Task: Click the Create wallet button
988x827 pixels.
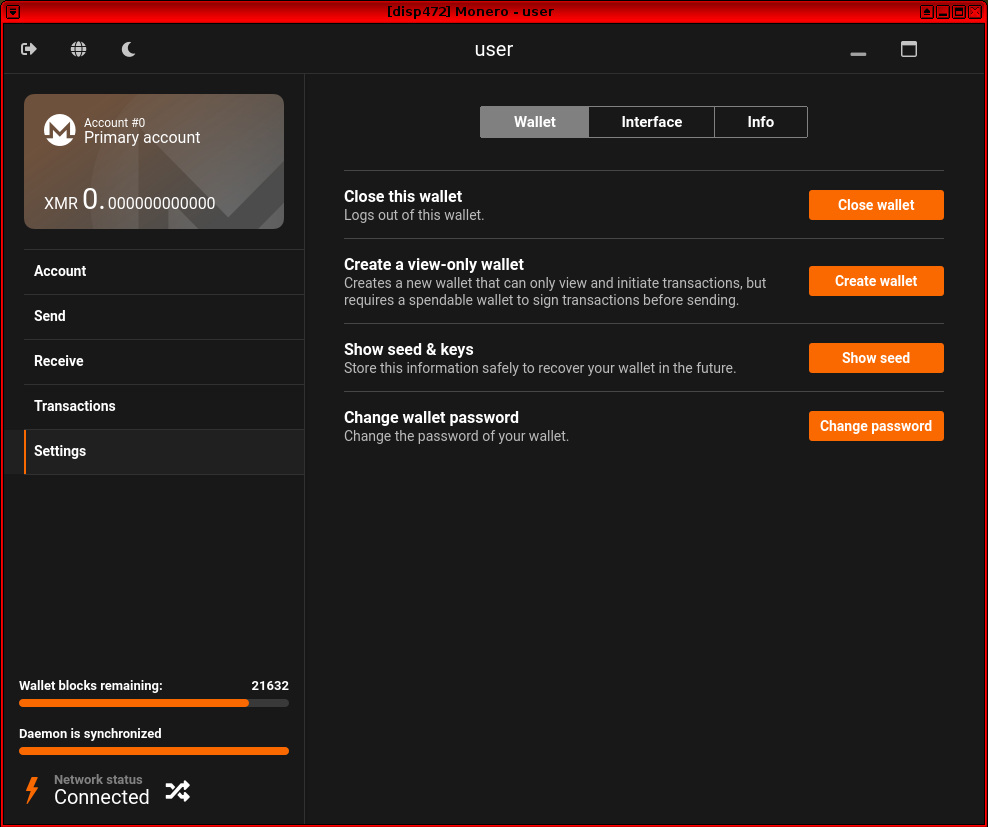Action: [876, 281]
